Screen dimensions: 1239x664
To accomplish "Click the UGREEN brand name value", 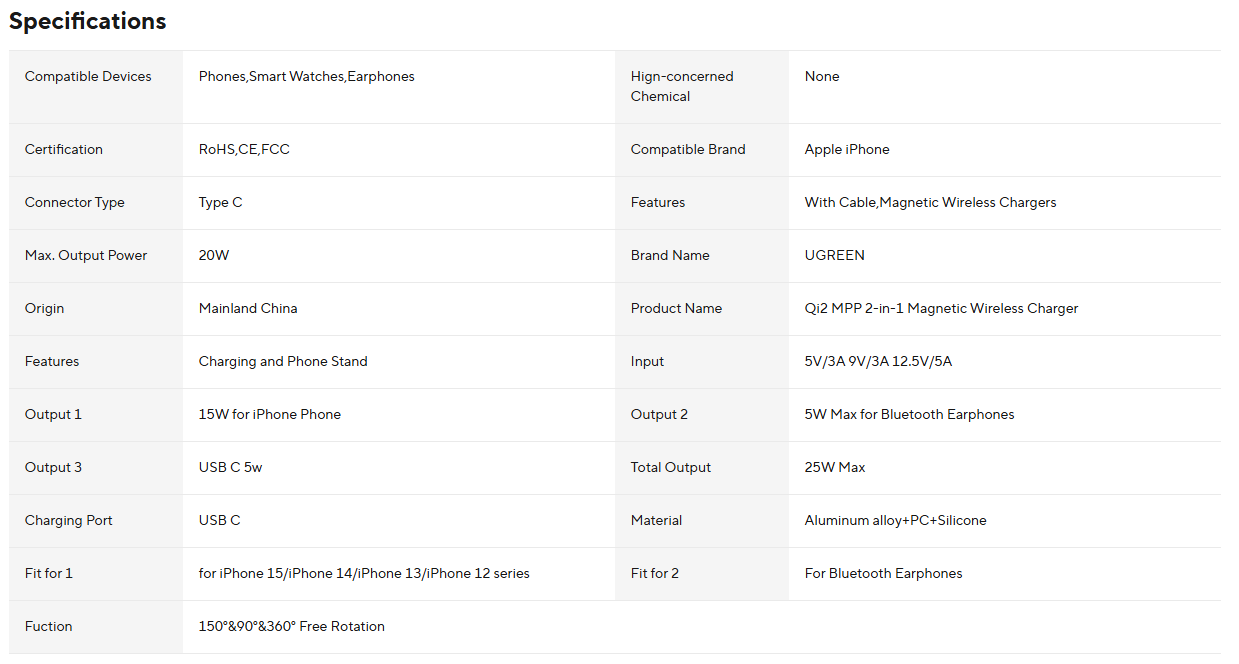I will tap(835, 255).
